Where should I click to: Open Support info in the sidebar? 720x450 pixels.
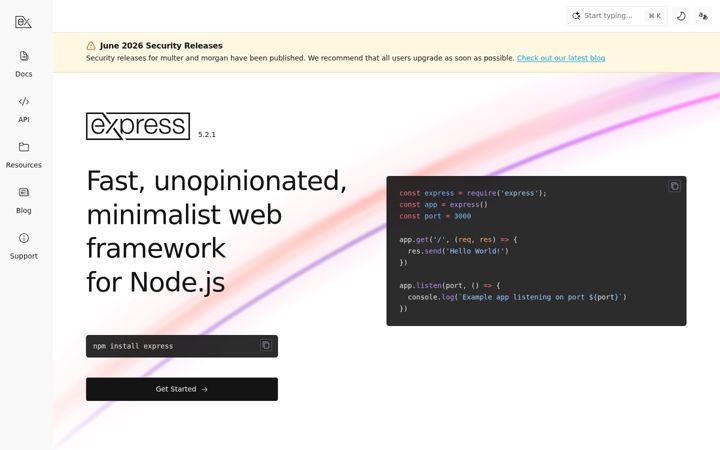tap(24, 246)
